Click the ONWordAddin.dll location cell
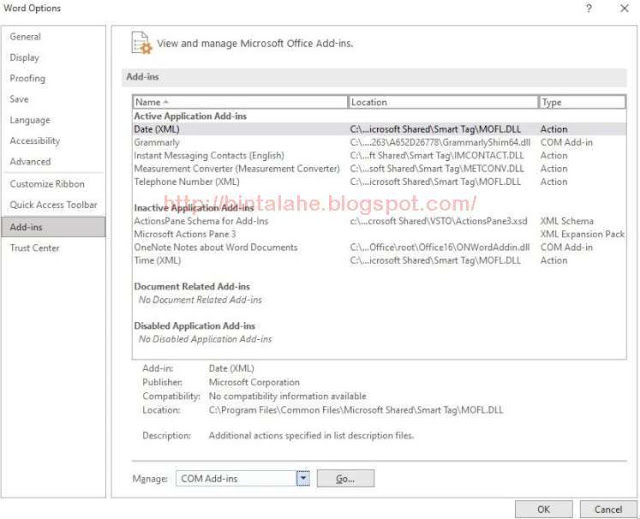This screenshot has width=640, height=519. [x=440, y=247]
